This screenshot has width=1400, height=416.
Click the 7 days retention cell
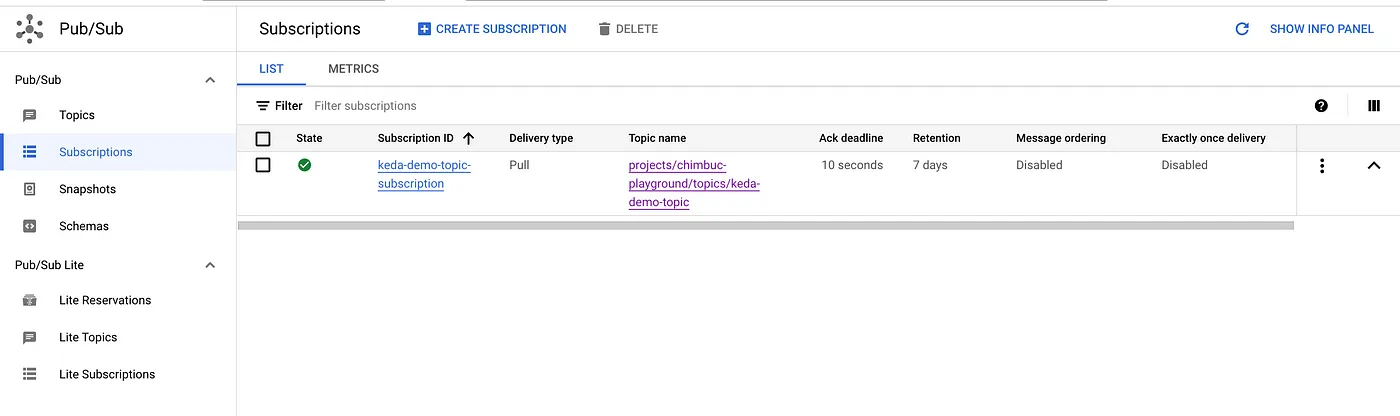[930, 165]
